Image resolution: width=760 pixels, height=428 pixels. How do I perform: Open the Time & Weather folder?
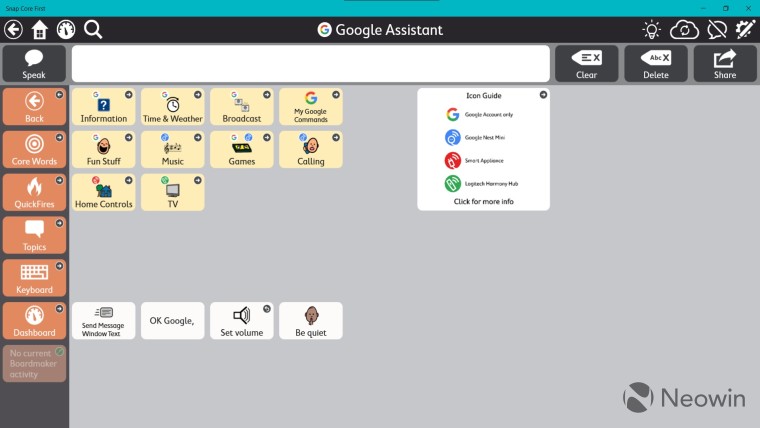click(x=173, y=107)
